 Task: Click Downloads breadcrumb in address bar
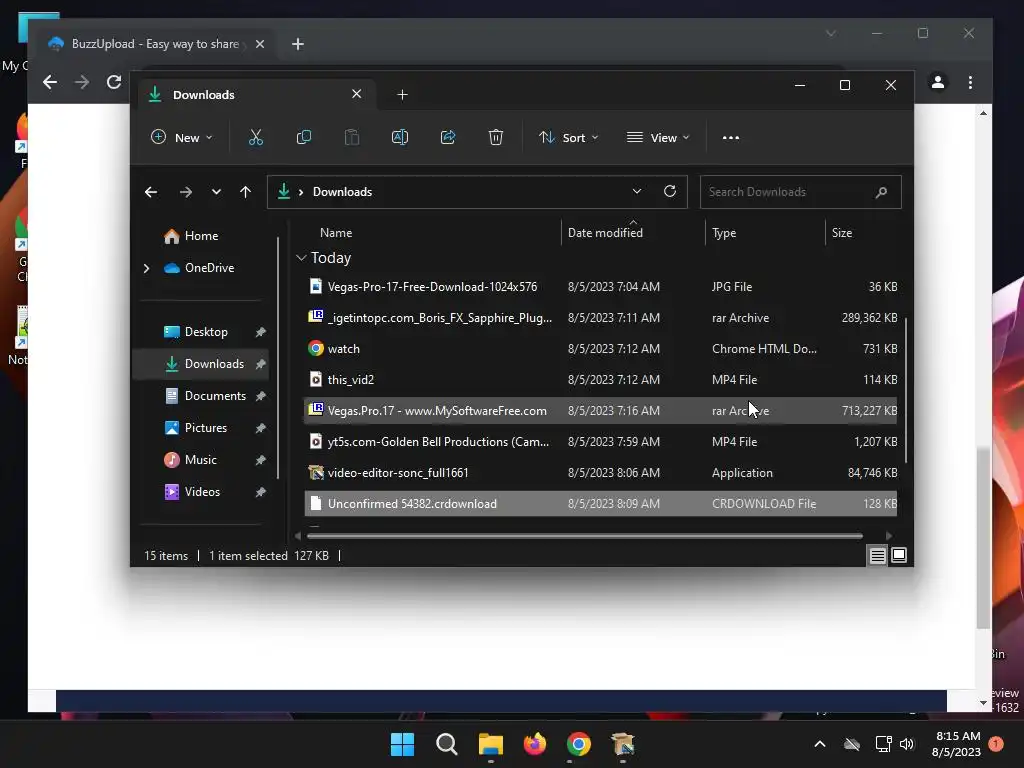[342, 192]
